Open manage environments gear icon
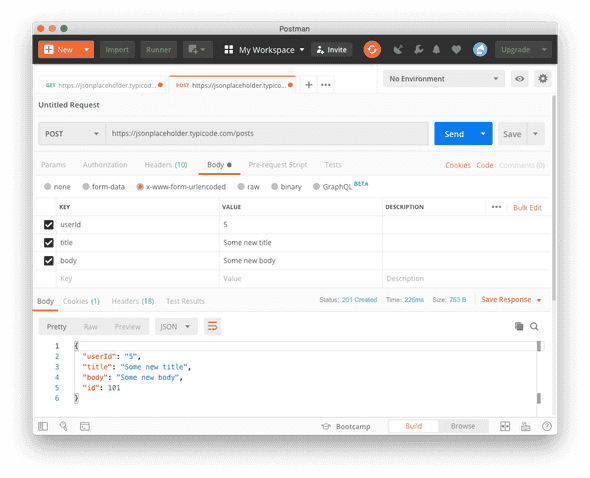Viewport: 590px width, 478px height. 543,79
